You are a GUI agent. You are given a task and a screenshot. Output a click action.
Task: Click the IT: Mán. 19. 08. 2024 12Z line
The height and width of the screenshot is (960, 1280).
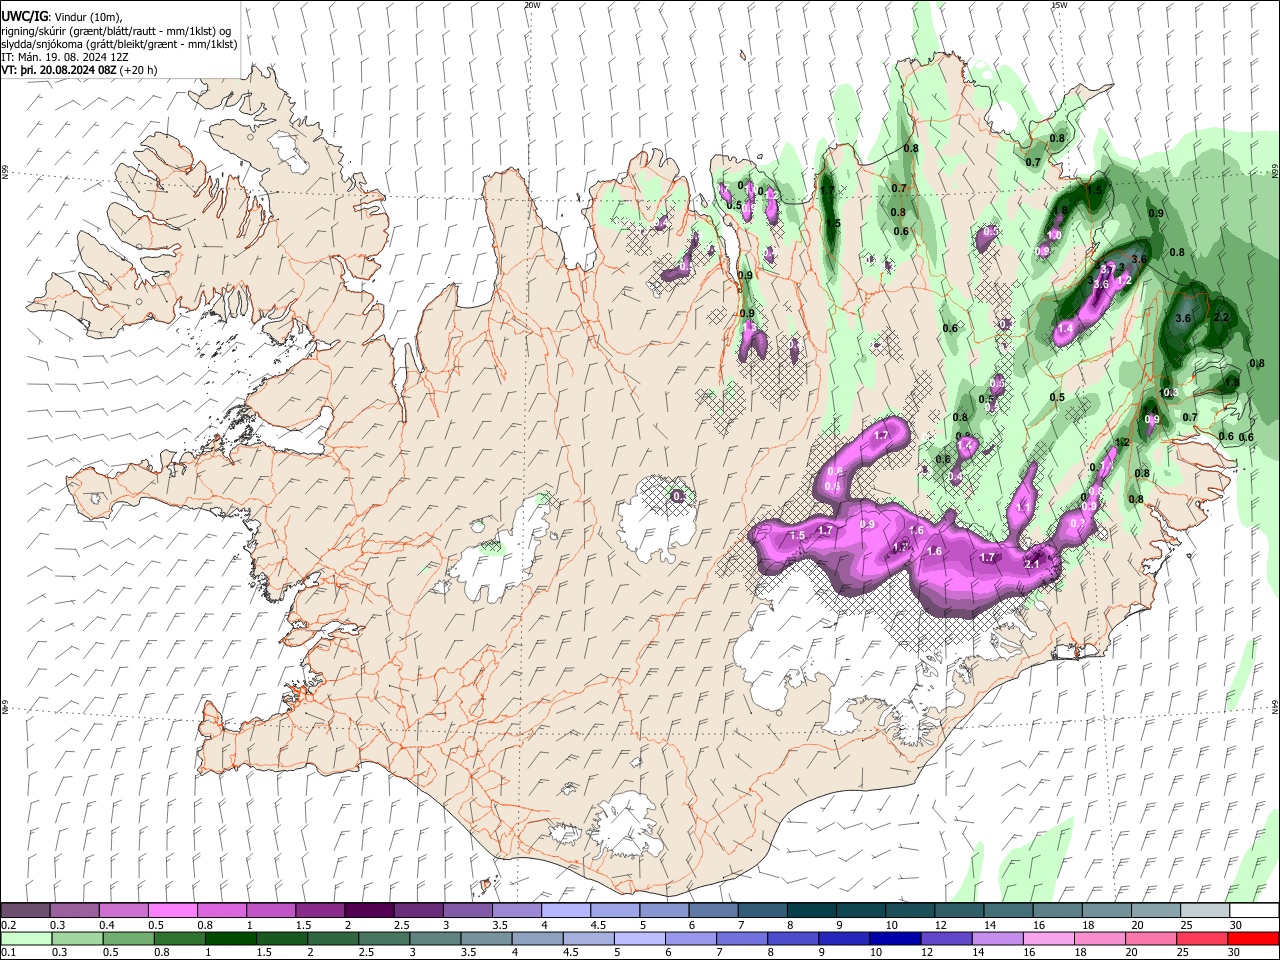pos(65,57)
